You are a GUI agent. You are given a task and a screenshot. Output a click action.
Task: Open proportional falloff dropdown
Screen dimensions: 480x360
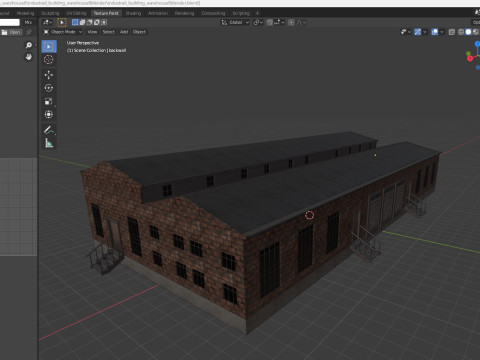301,22
